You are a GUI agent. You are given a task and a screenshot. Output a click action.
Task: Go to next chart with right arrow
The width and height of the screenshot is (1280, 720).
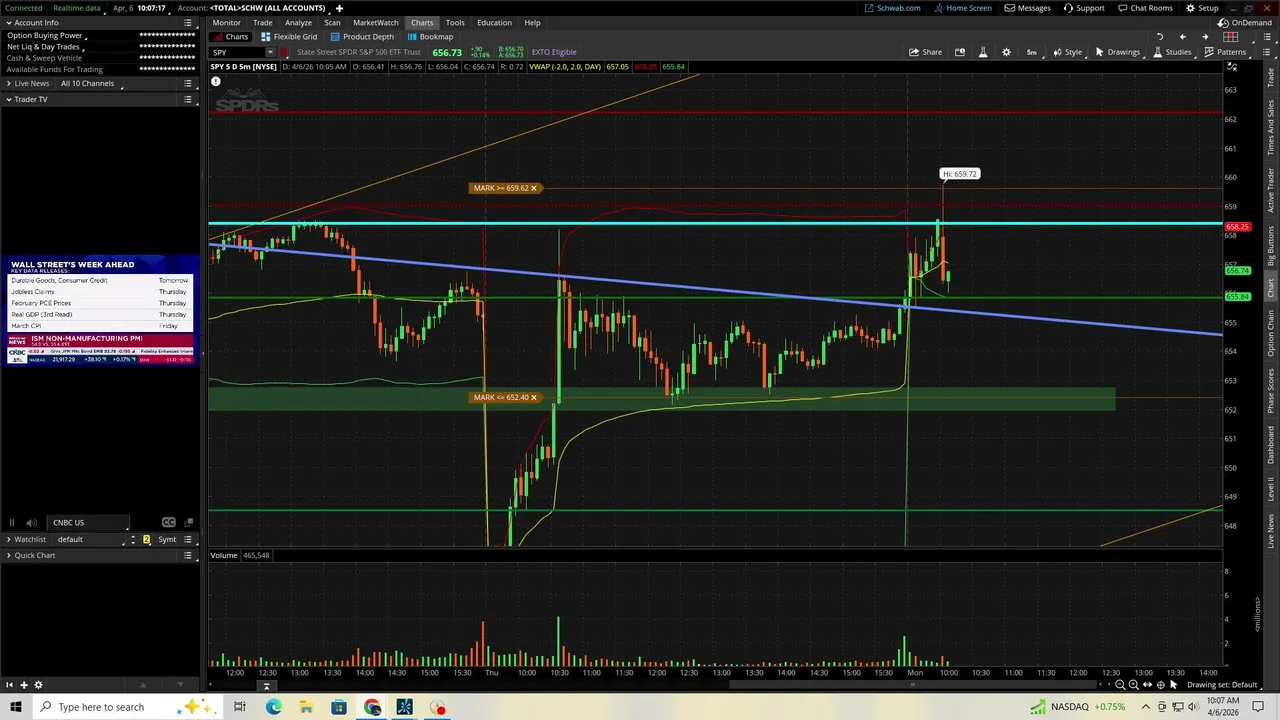pos(1204,37)
